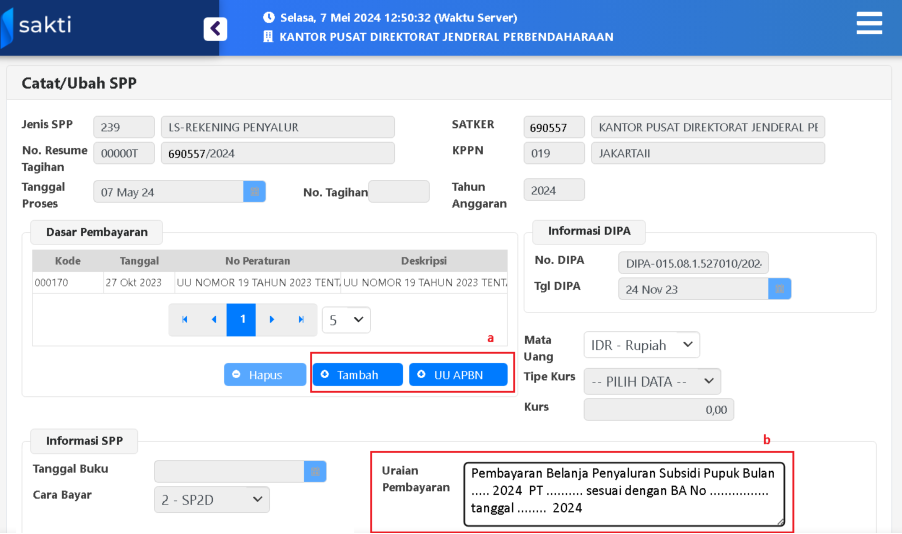This screenshot has width=902, height=534.
Task: Expand the rows-per-page dropdown showing 5
Action: (x=346, y=320)
